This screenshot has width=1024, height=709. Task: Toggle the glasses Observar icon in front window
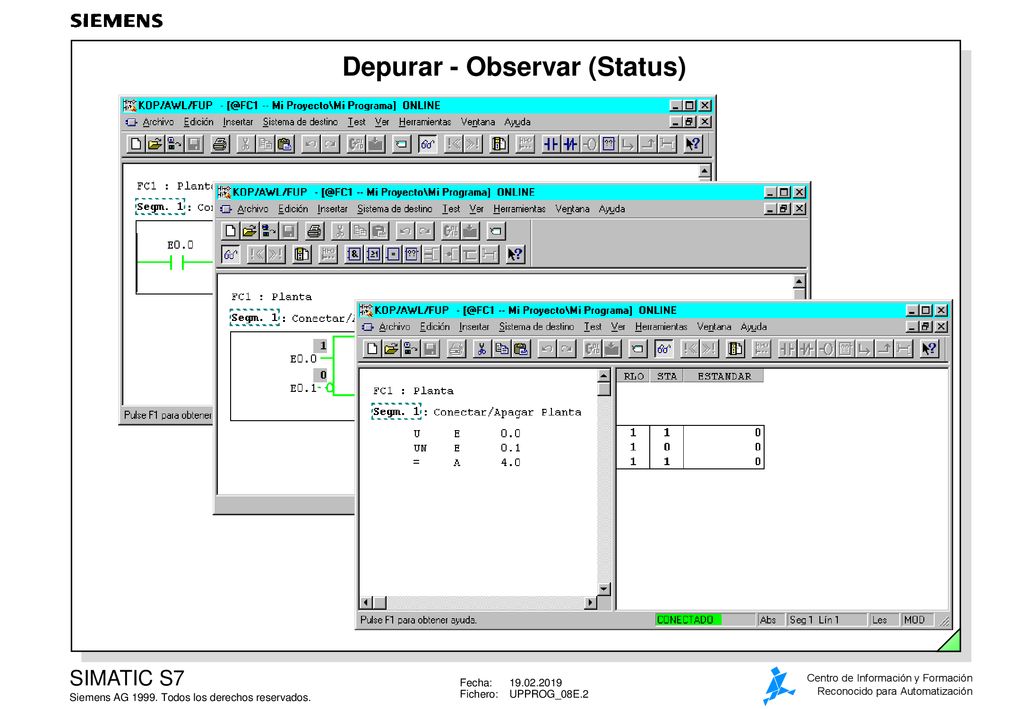click(664, 349)
